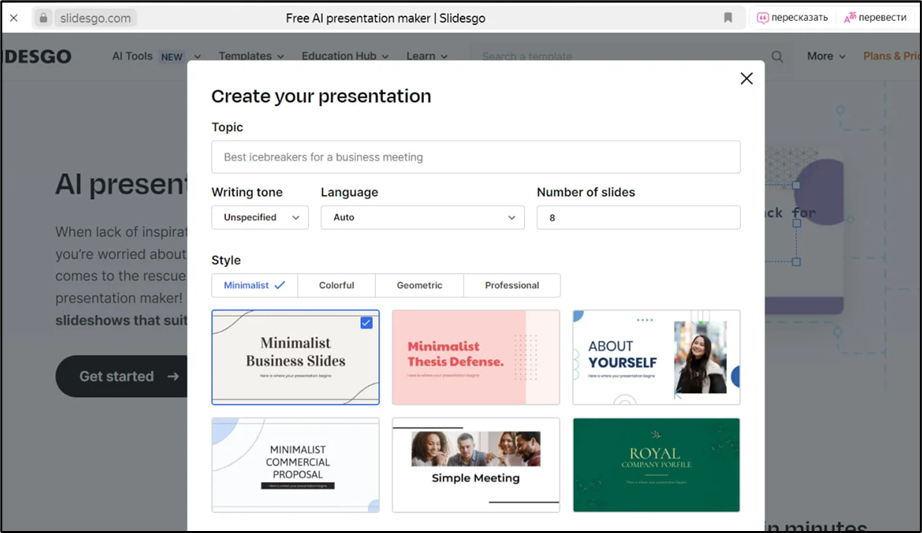Select the Minimalist style option

(254, 285)
